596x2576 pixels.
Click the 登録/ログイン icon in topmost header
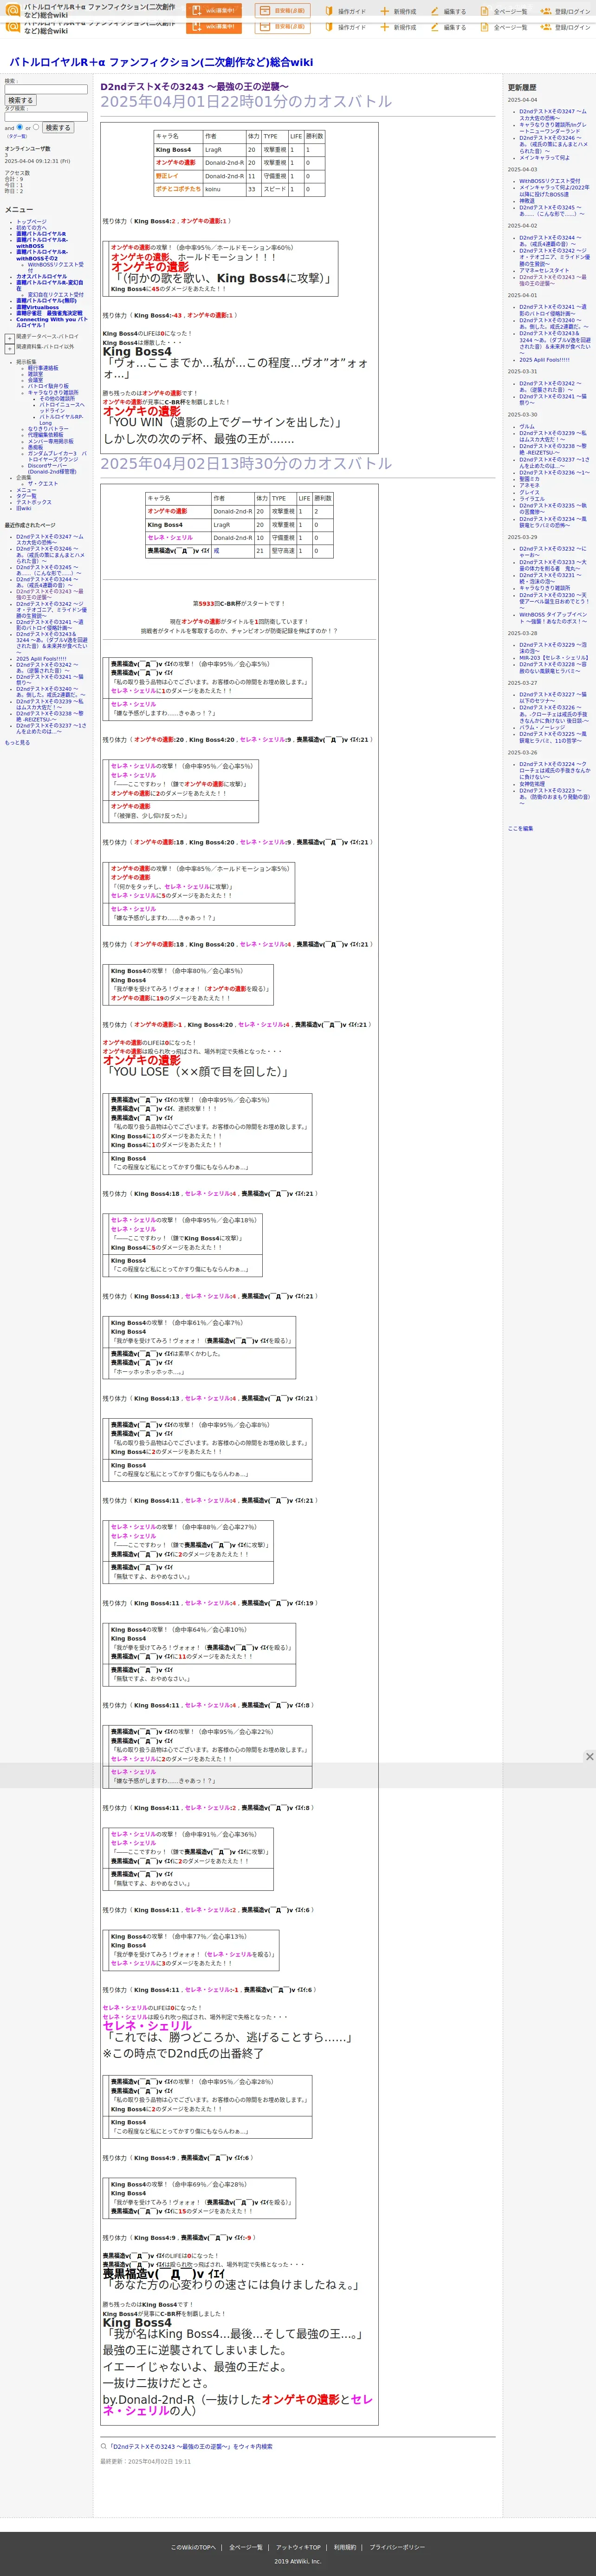pos(545,11)
